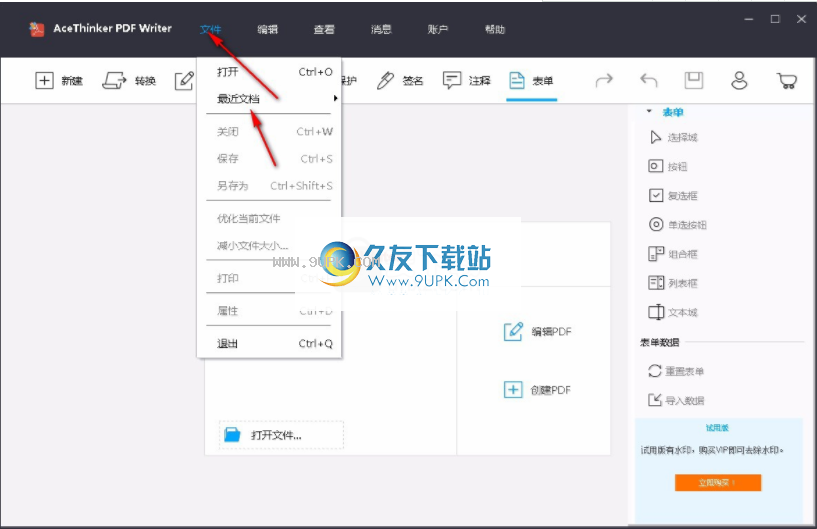Click Reset Form (重置表单)
The image size is (817, 529).
[x=676, y=371]
